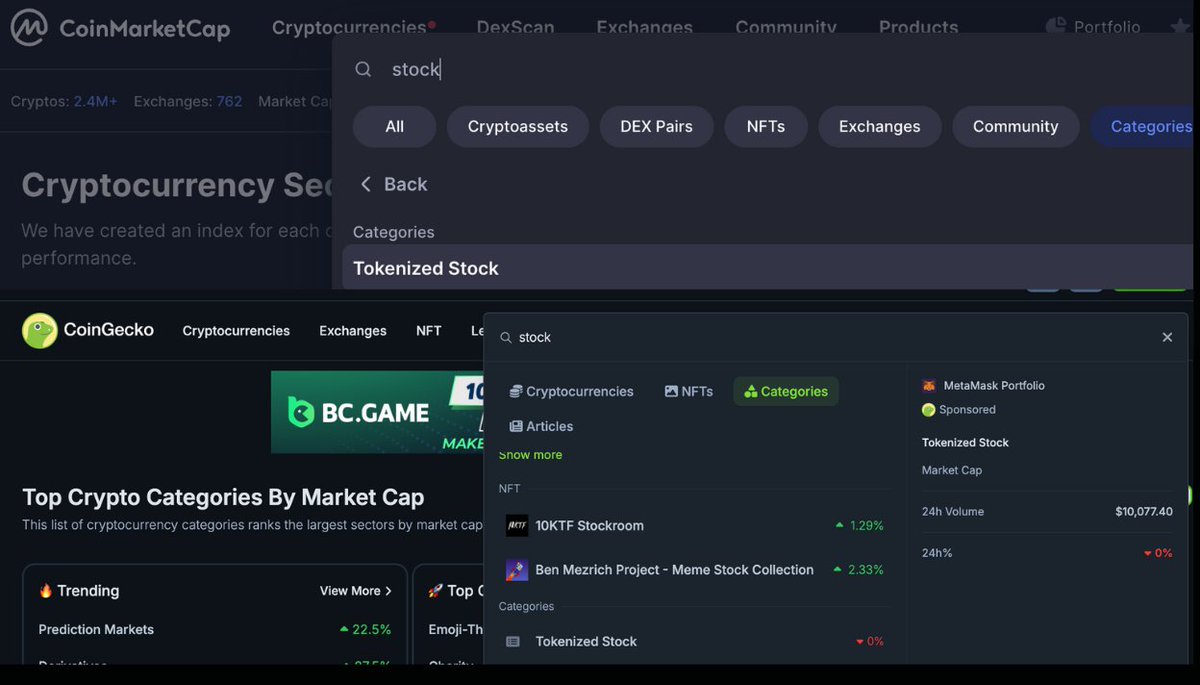Close the CoinGecko search panel with X

point(1167,337)
